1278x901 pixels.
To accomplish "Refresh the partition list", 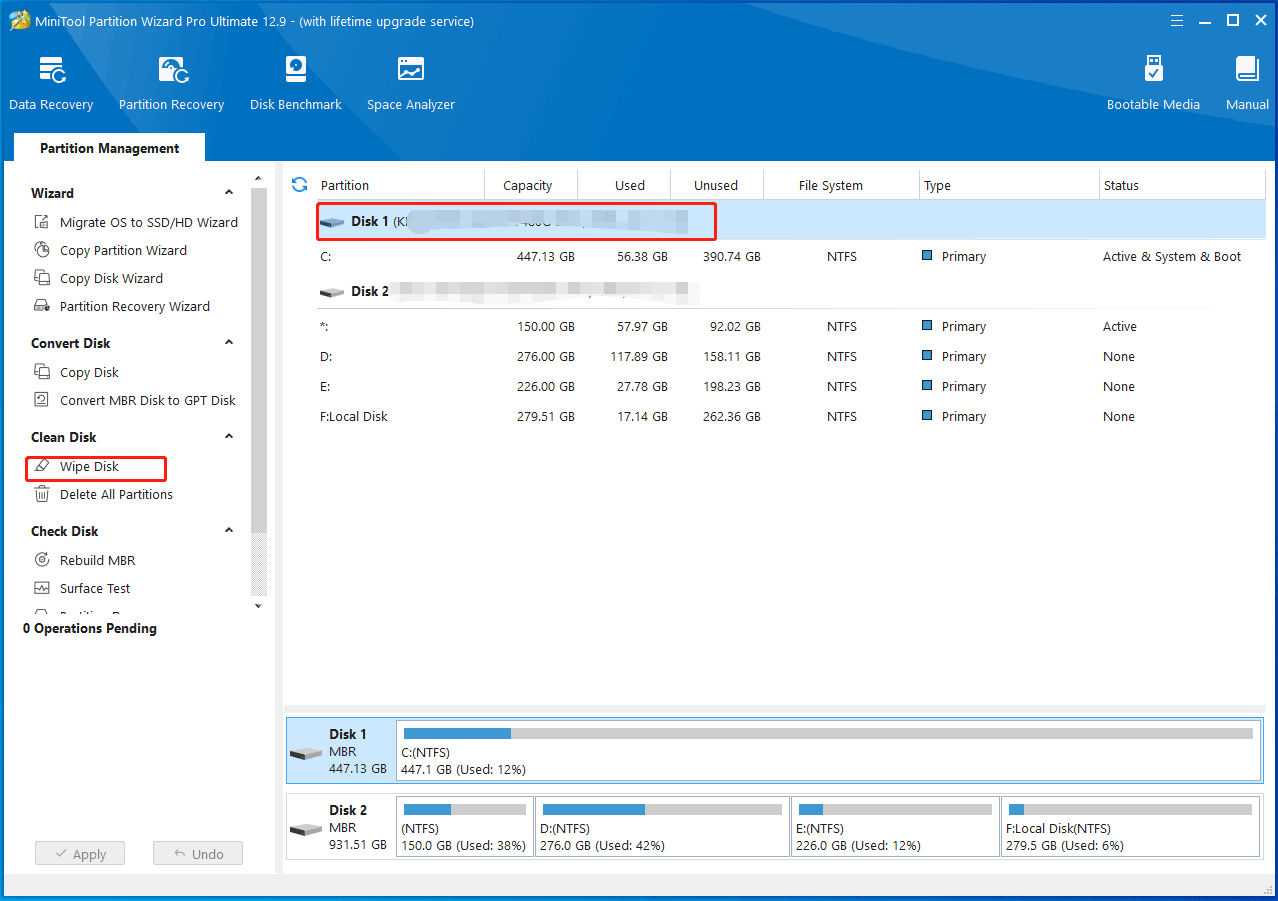I will [299, 184].
